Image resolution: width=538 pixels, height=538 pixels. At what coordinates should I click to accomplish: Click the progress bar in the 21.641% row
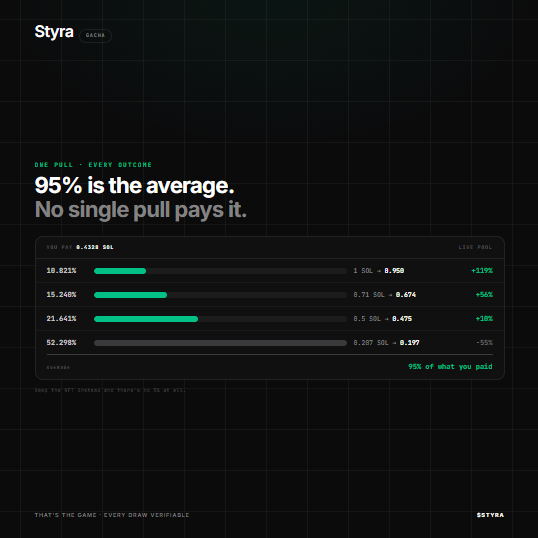point(220,319)
